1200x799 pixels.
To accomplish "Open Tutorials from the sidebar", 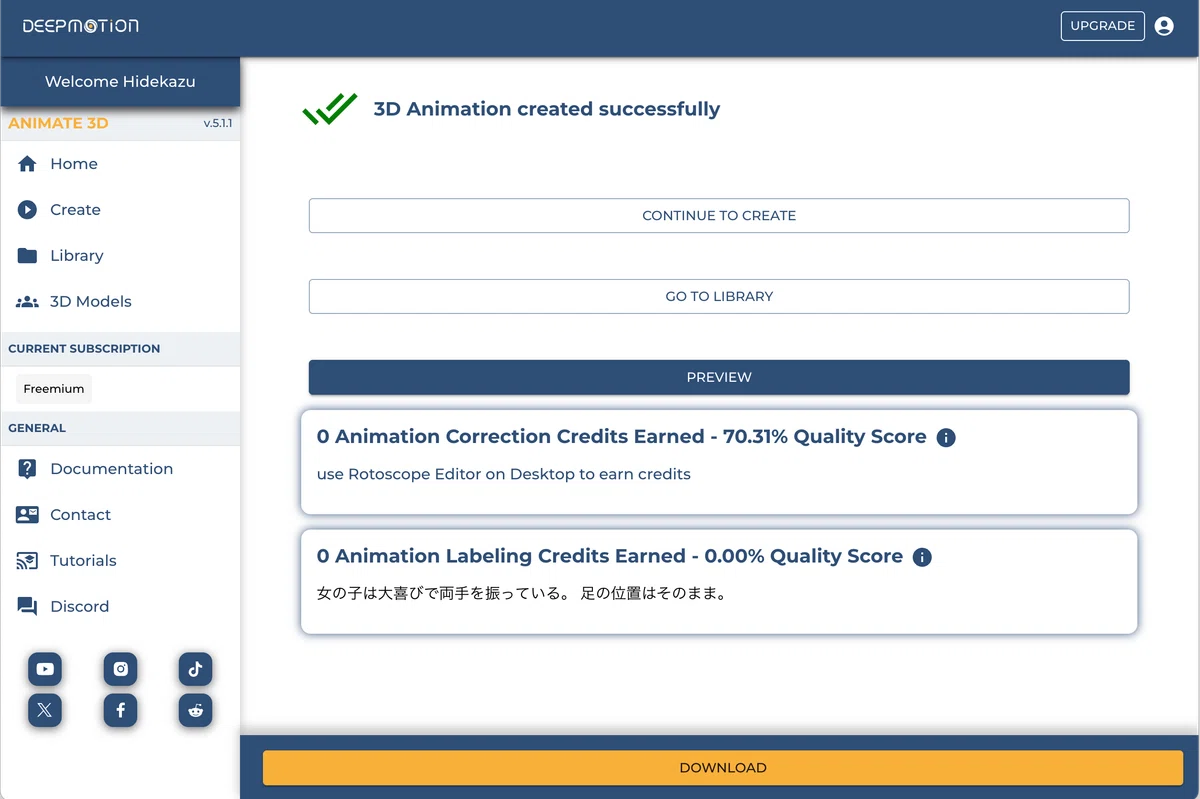I will (83, 561).
